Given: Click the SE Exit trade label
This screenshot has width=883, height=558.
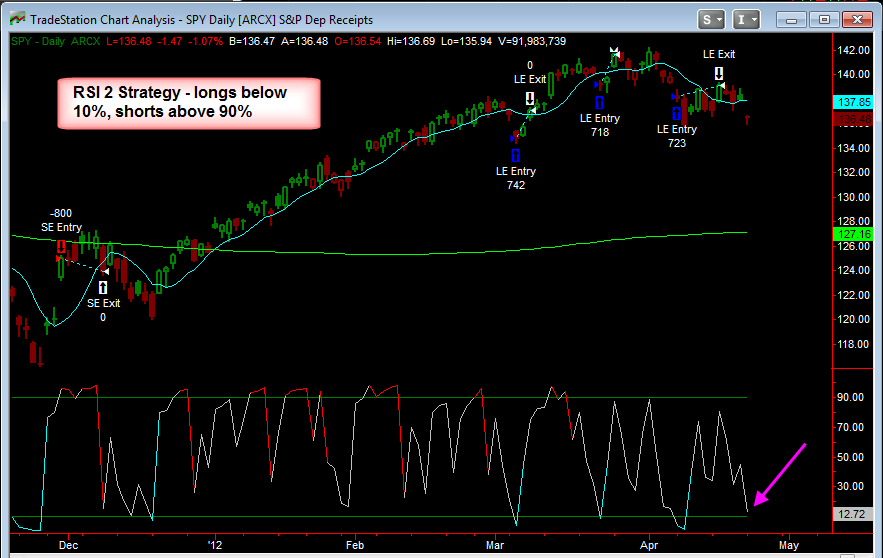Looking at the screenshot, I should tap(104, 303).
